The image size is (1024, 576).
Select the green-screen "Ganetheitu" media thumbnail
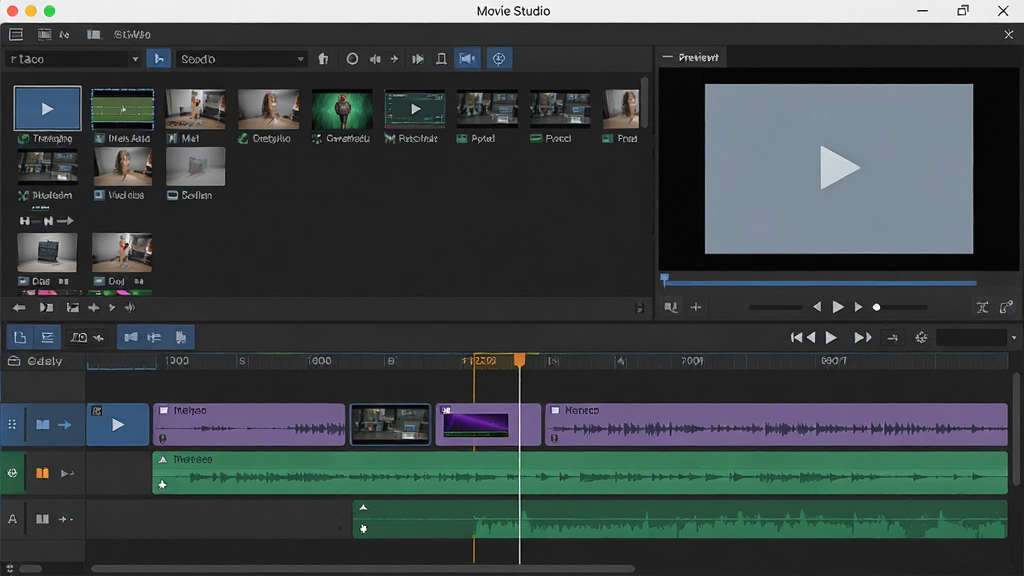click(x=342, y=109)
